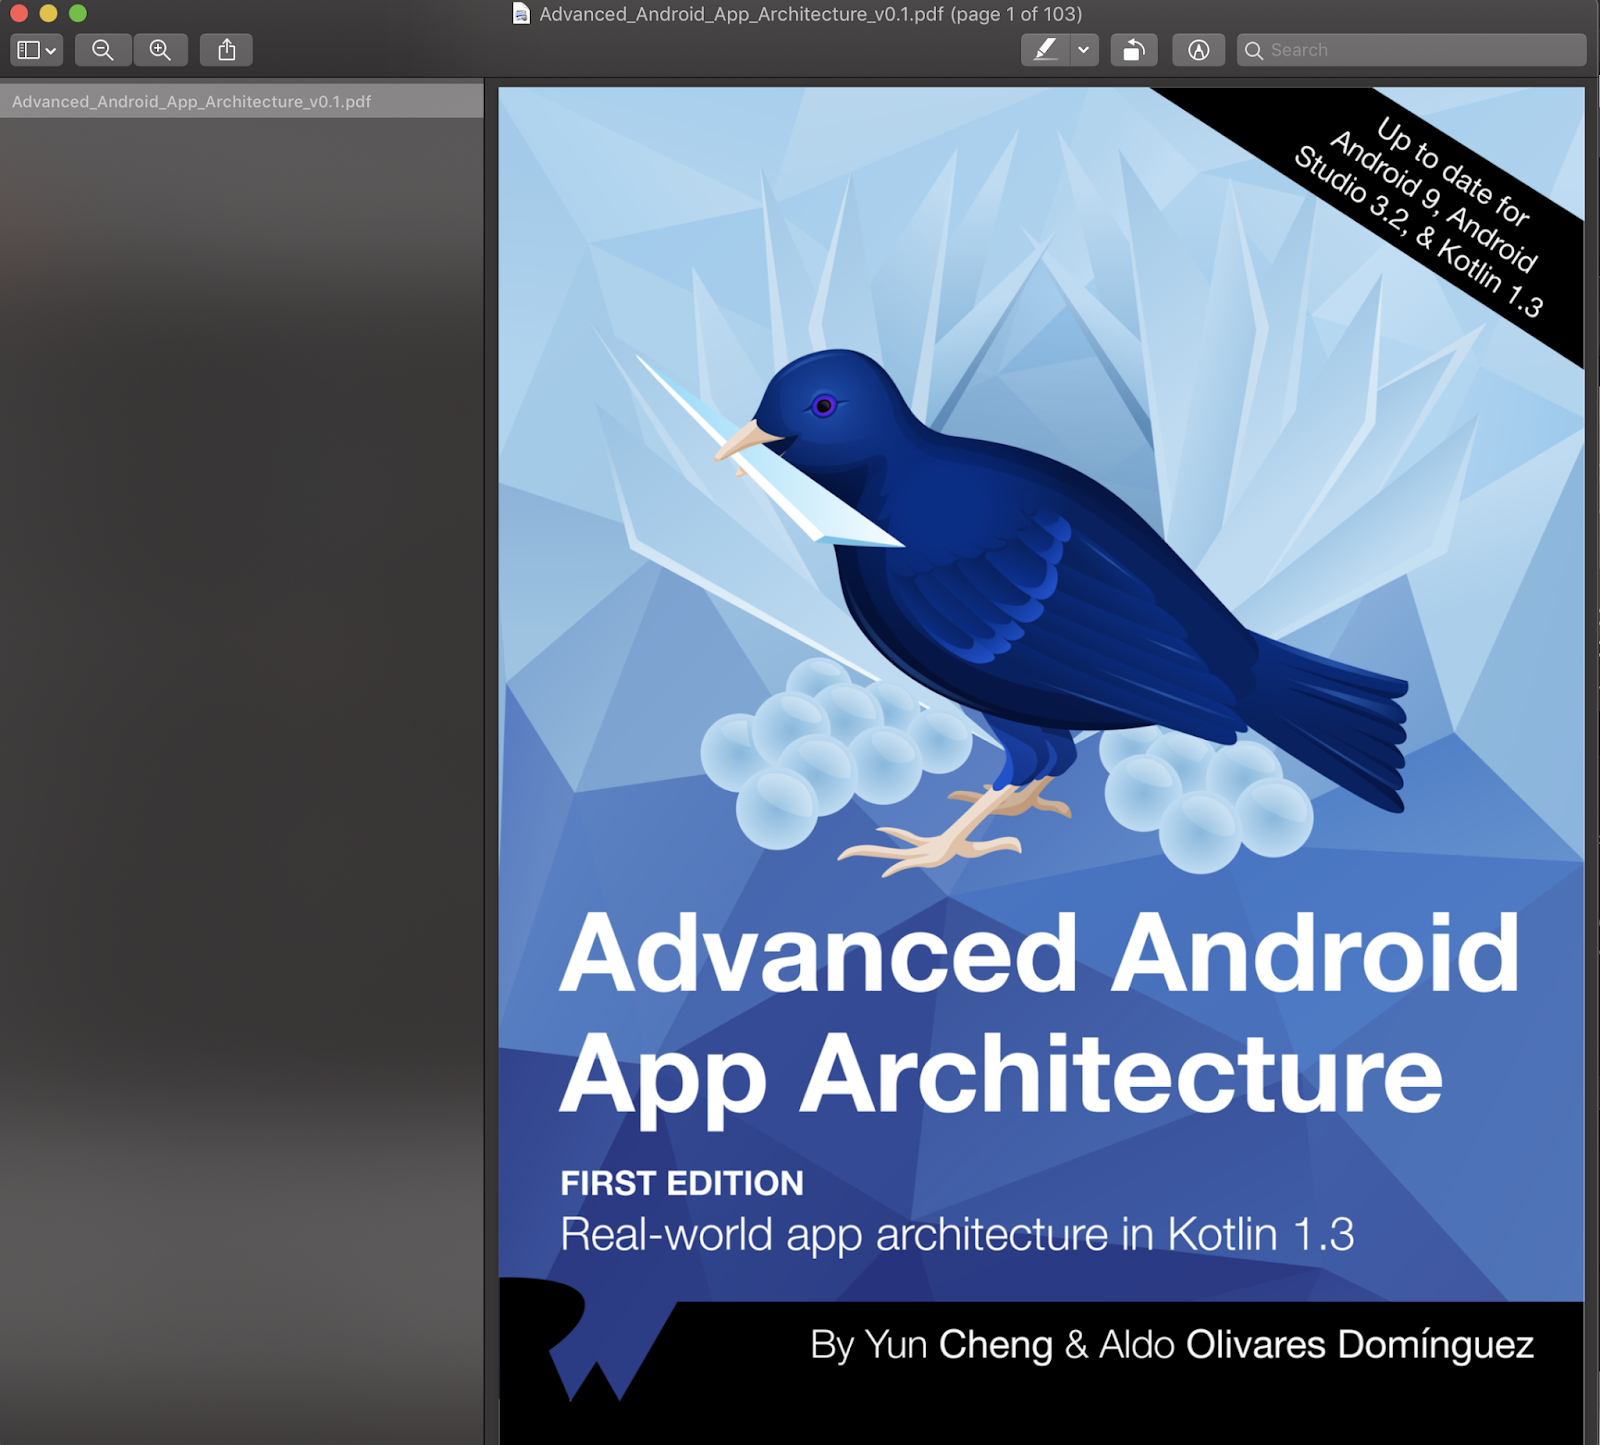Select the Highlight tool
The height and width of the screenshot is (1445, 1600).
click(1044, 50)
